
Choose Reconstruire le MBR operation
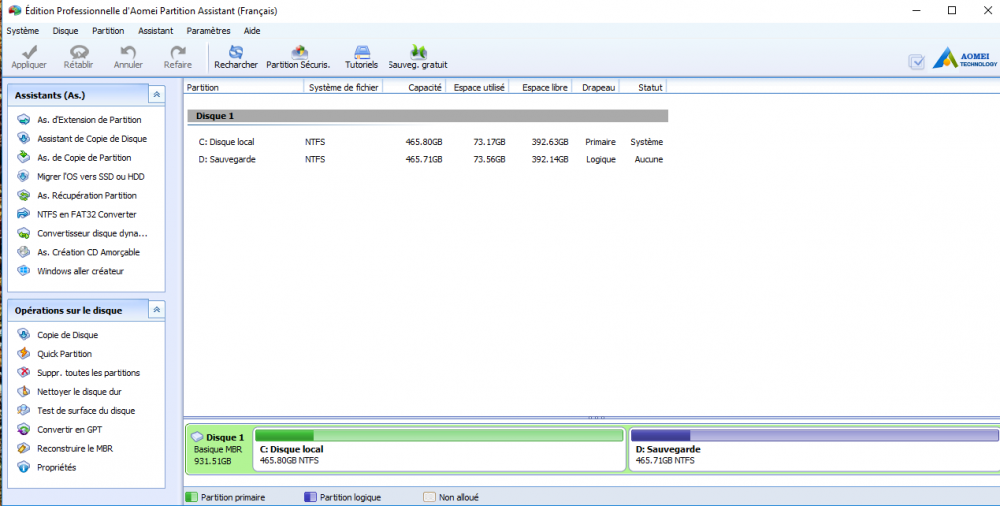[x=75, y=449]
